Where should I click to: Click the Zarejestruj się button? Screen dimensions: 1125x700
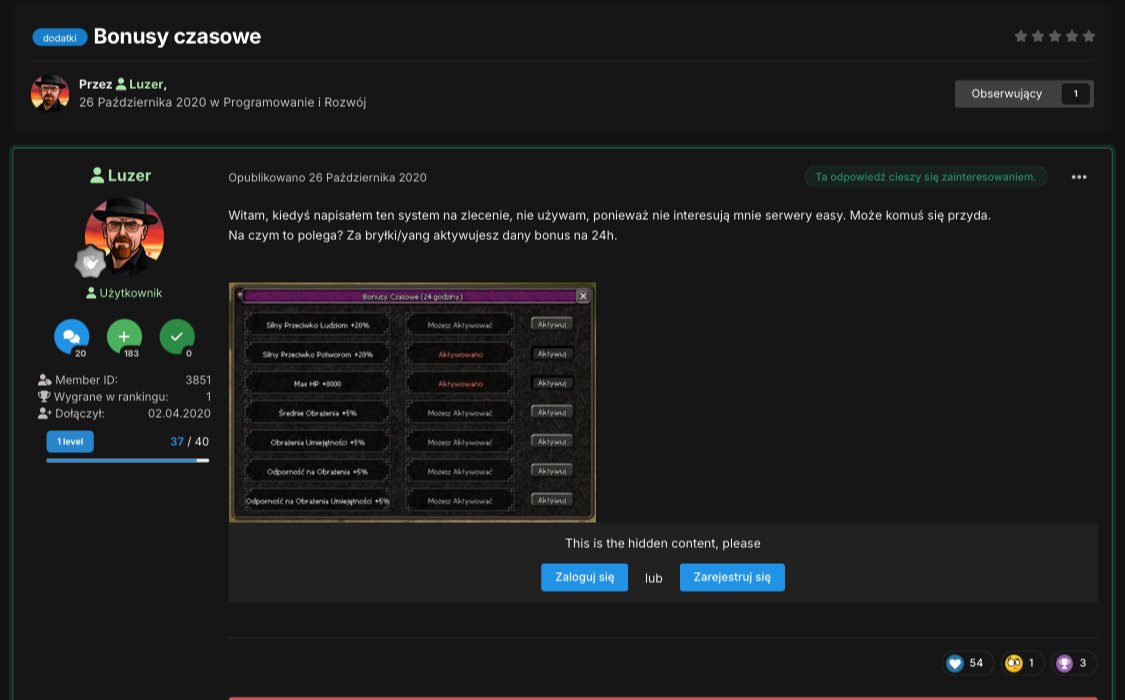732,577
